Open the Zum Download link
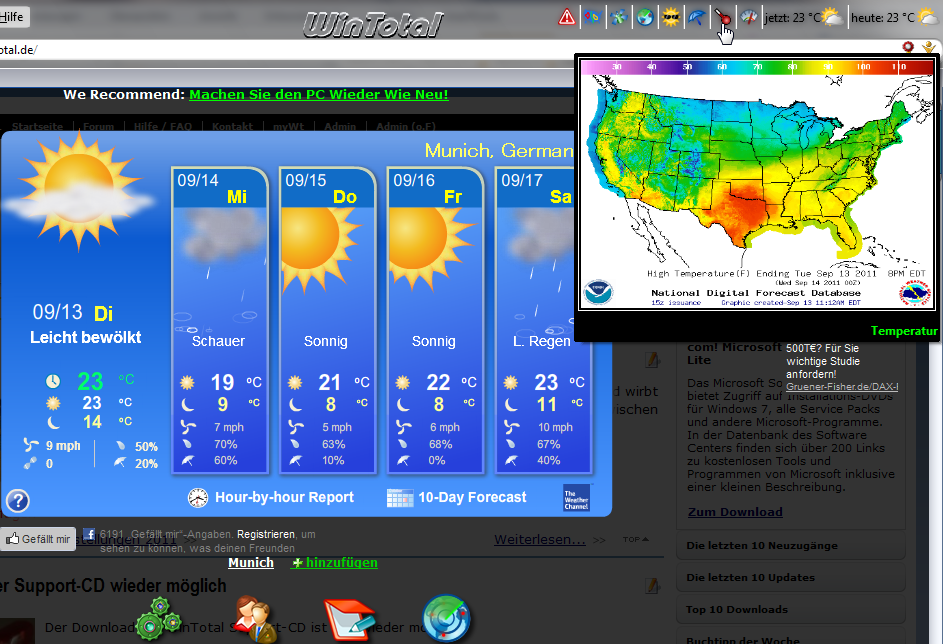Screen dimensions: 943x644 (x=735, y=512)
